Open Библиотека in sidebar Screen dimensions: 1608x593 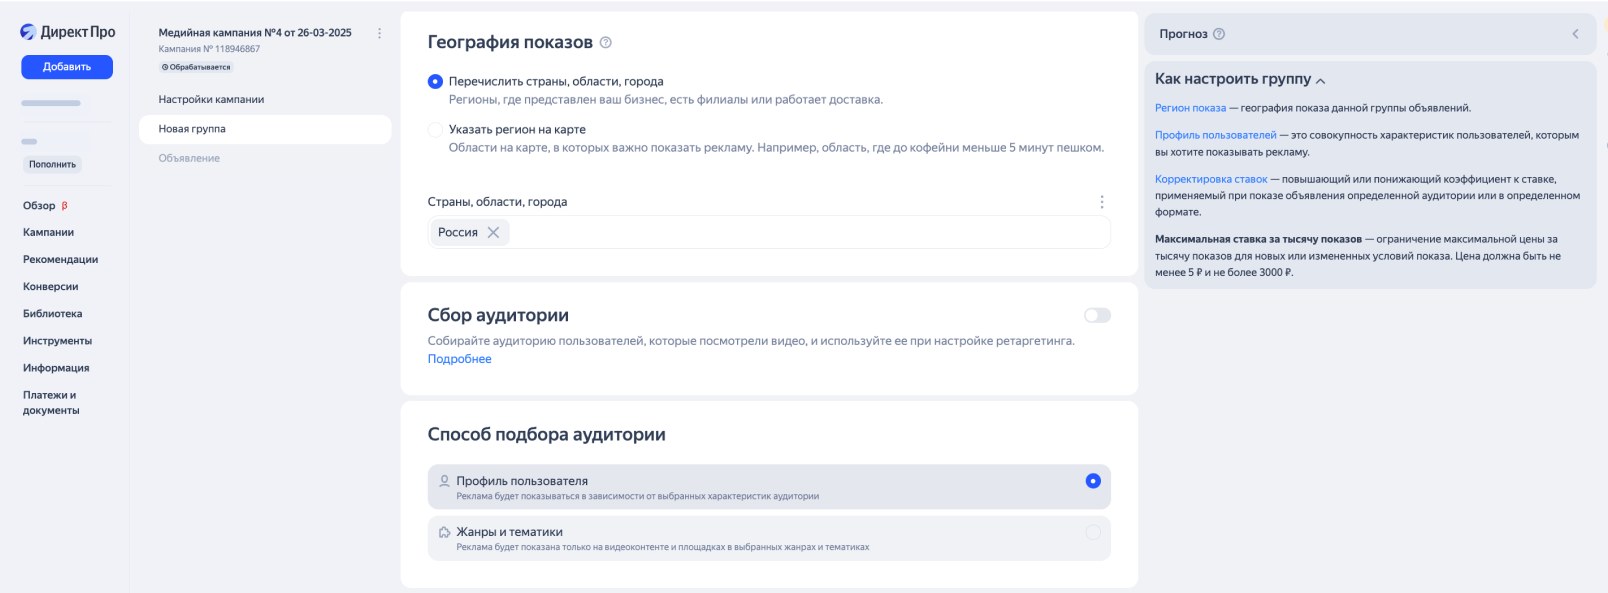[x=52, y=314]
